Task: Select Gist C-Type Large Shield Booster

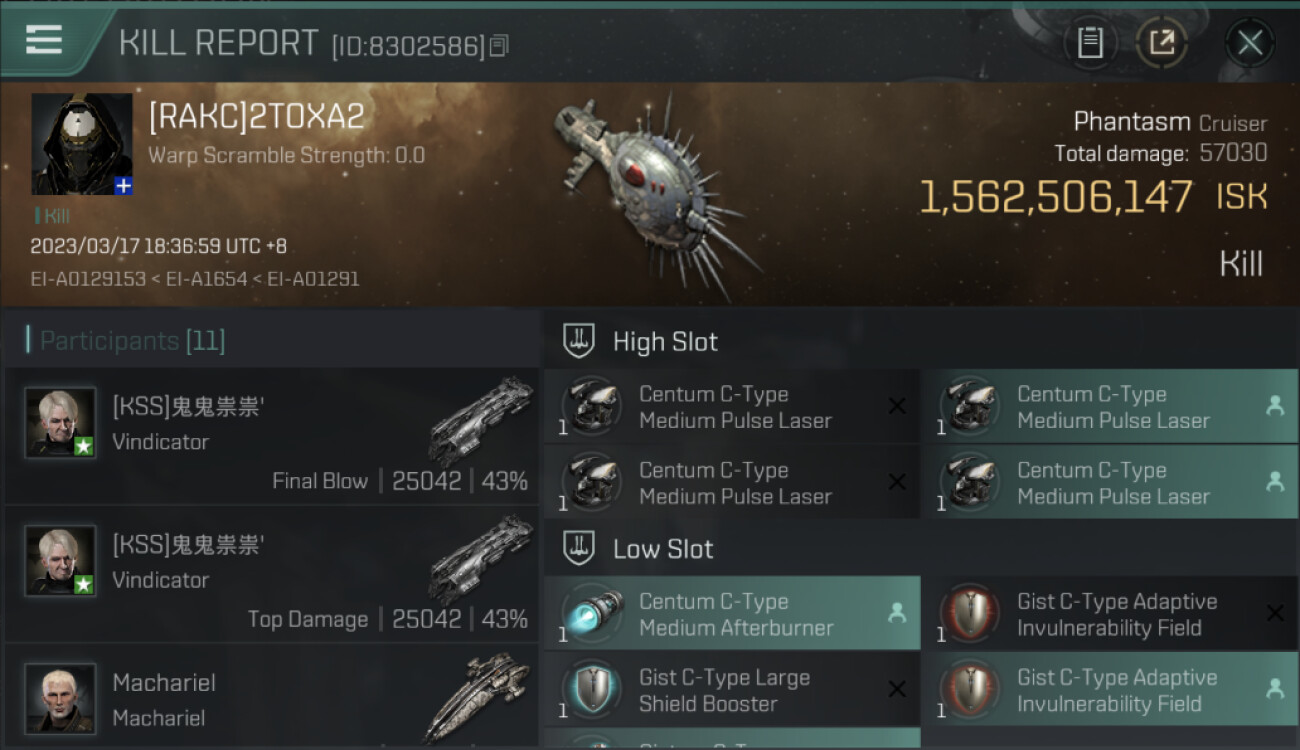Action: (732, 690)
